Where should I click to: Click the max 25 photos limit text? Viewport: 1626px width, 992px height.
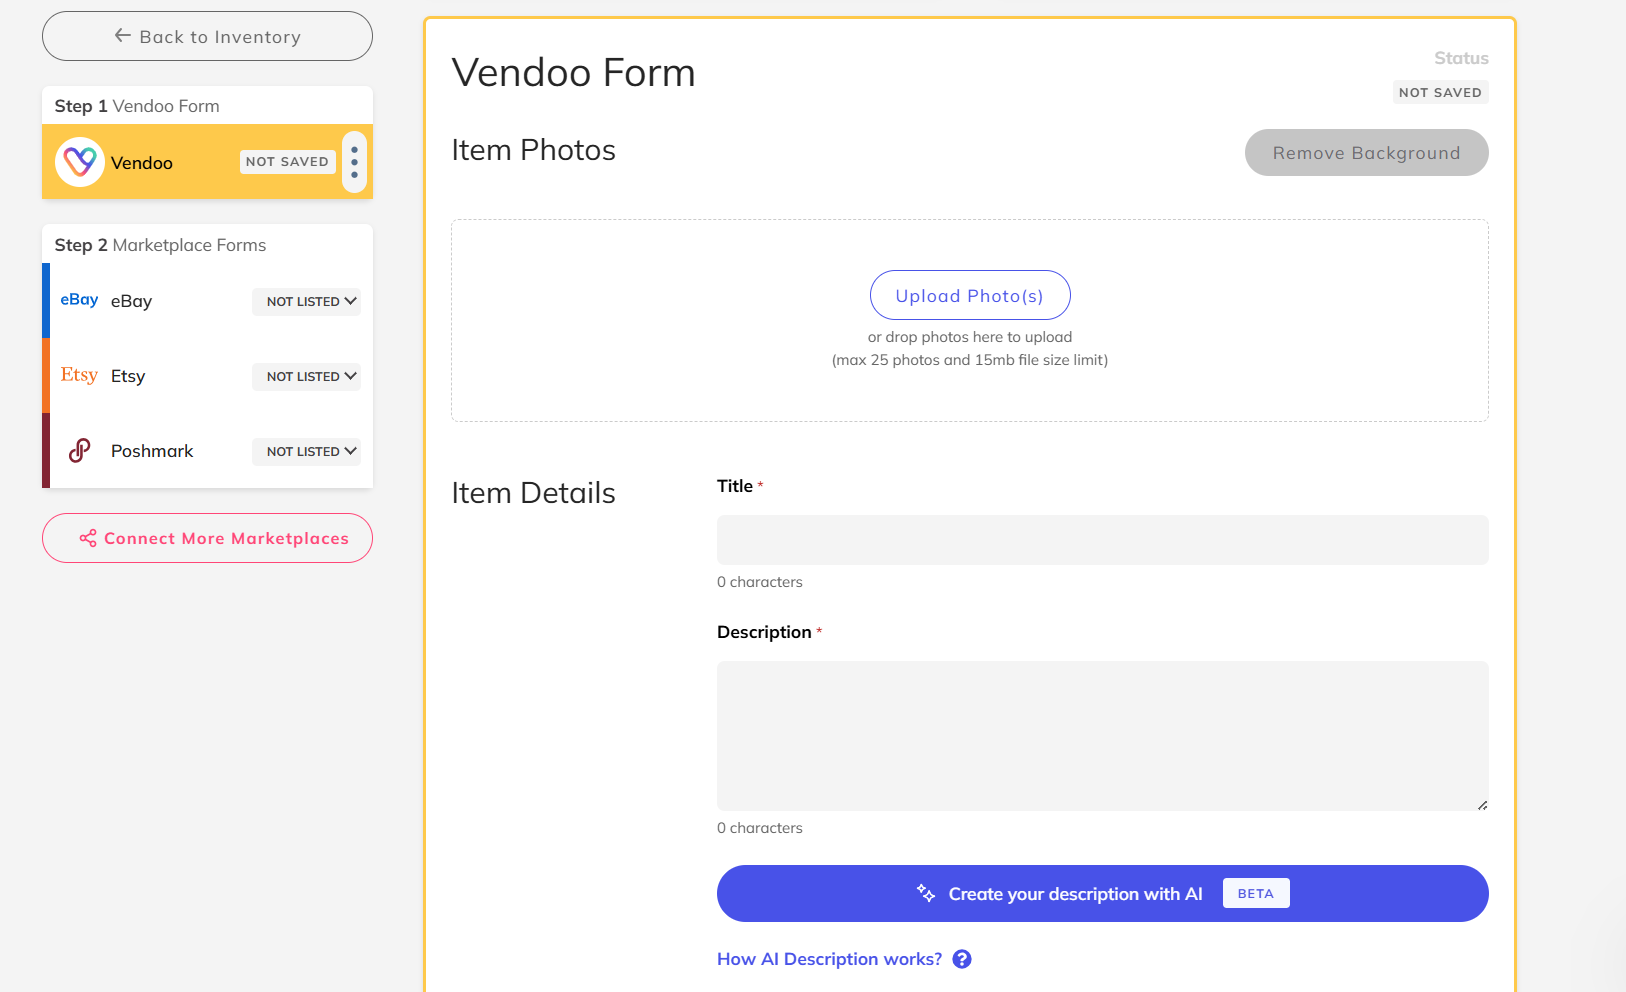point(970,360)
